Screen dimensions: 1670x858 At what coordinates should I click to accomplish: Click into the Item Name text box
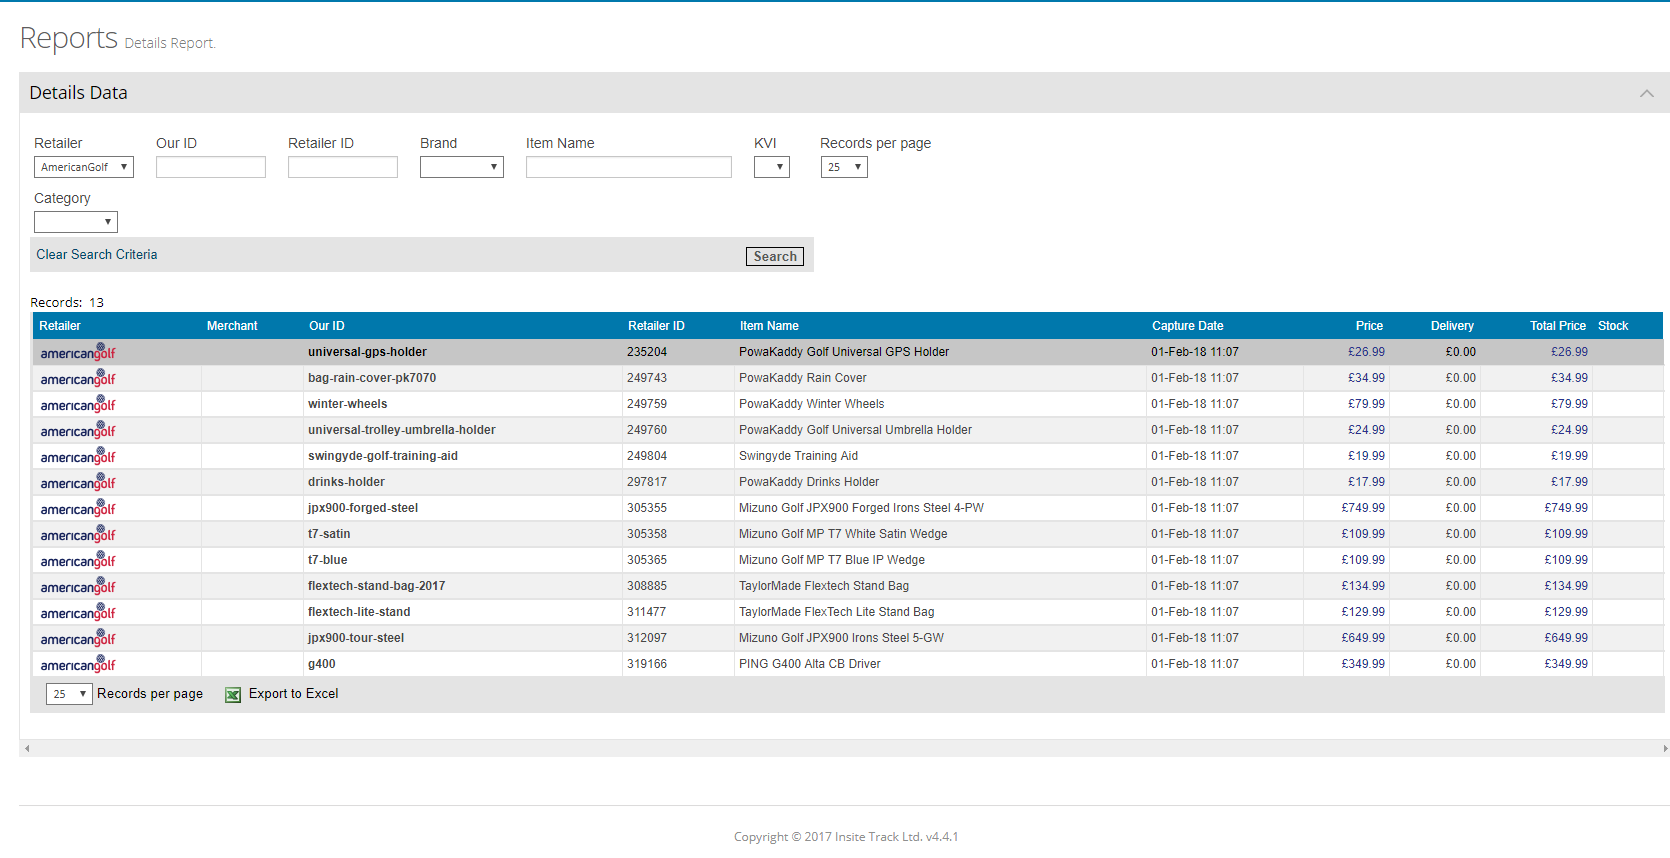(628, 167)
